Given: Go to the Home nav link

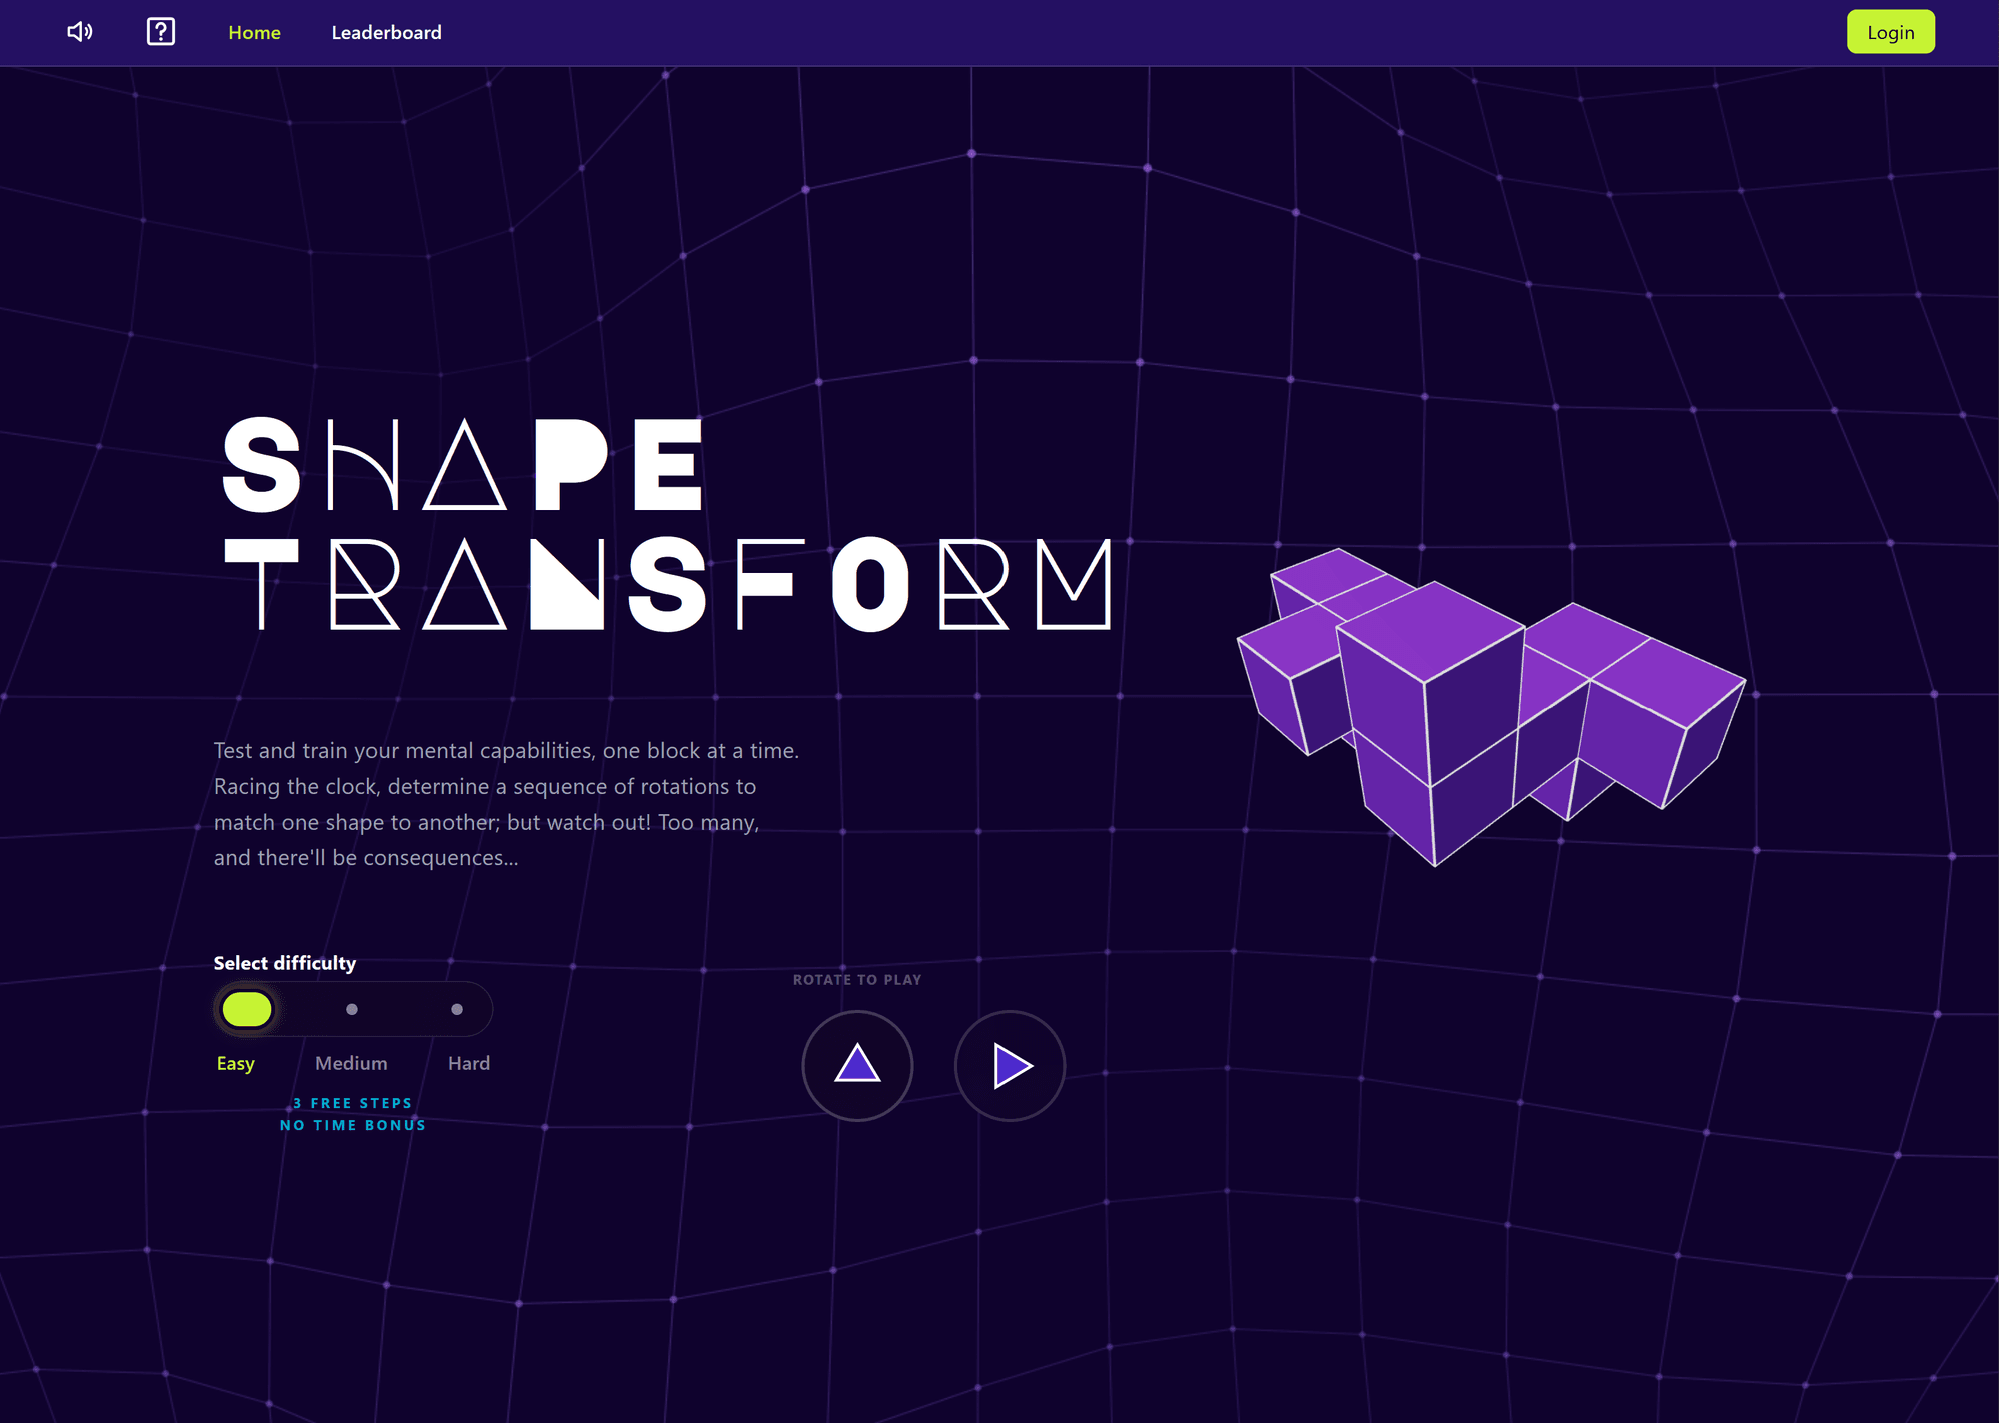Looking at the screenshot, I should coord(254,33).
